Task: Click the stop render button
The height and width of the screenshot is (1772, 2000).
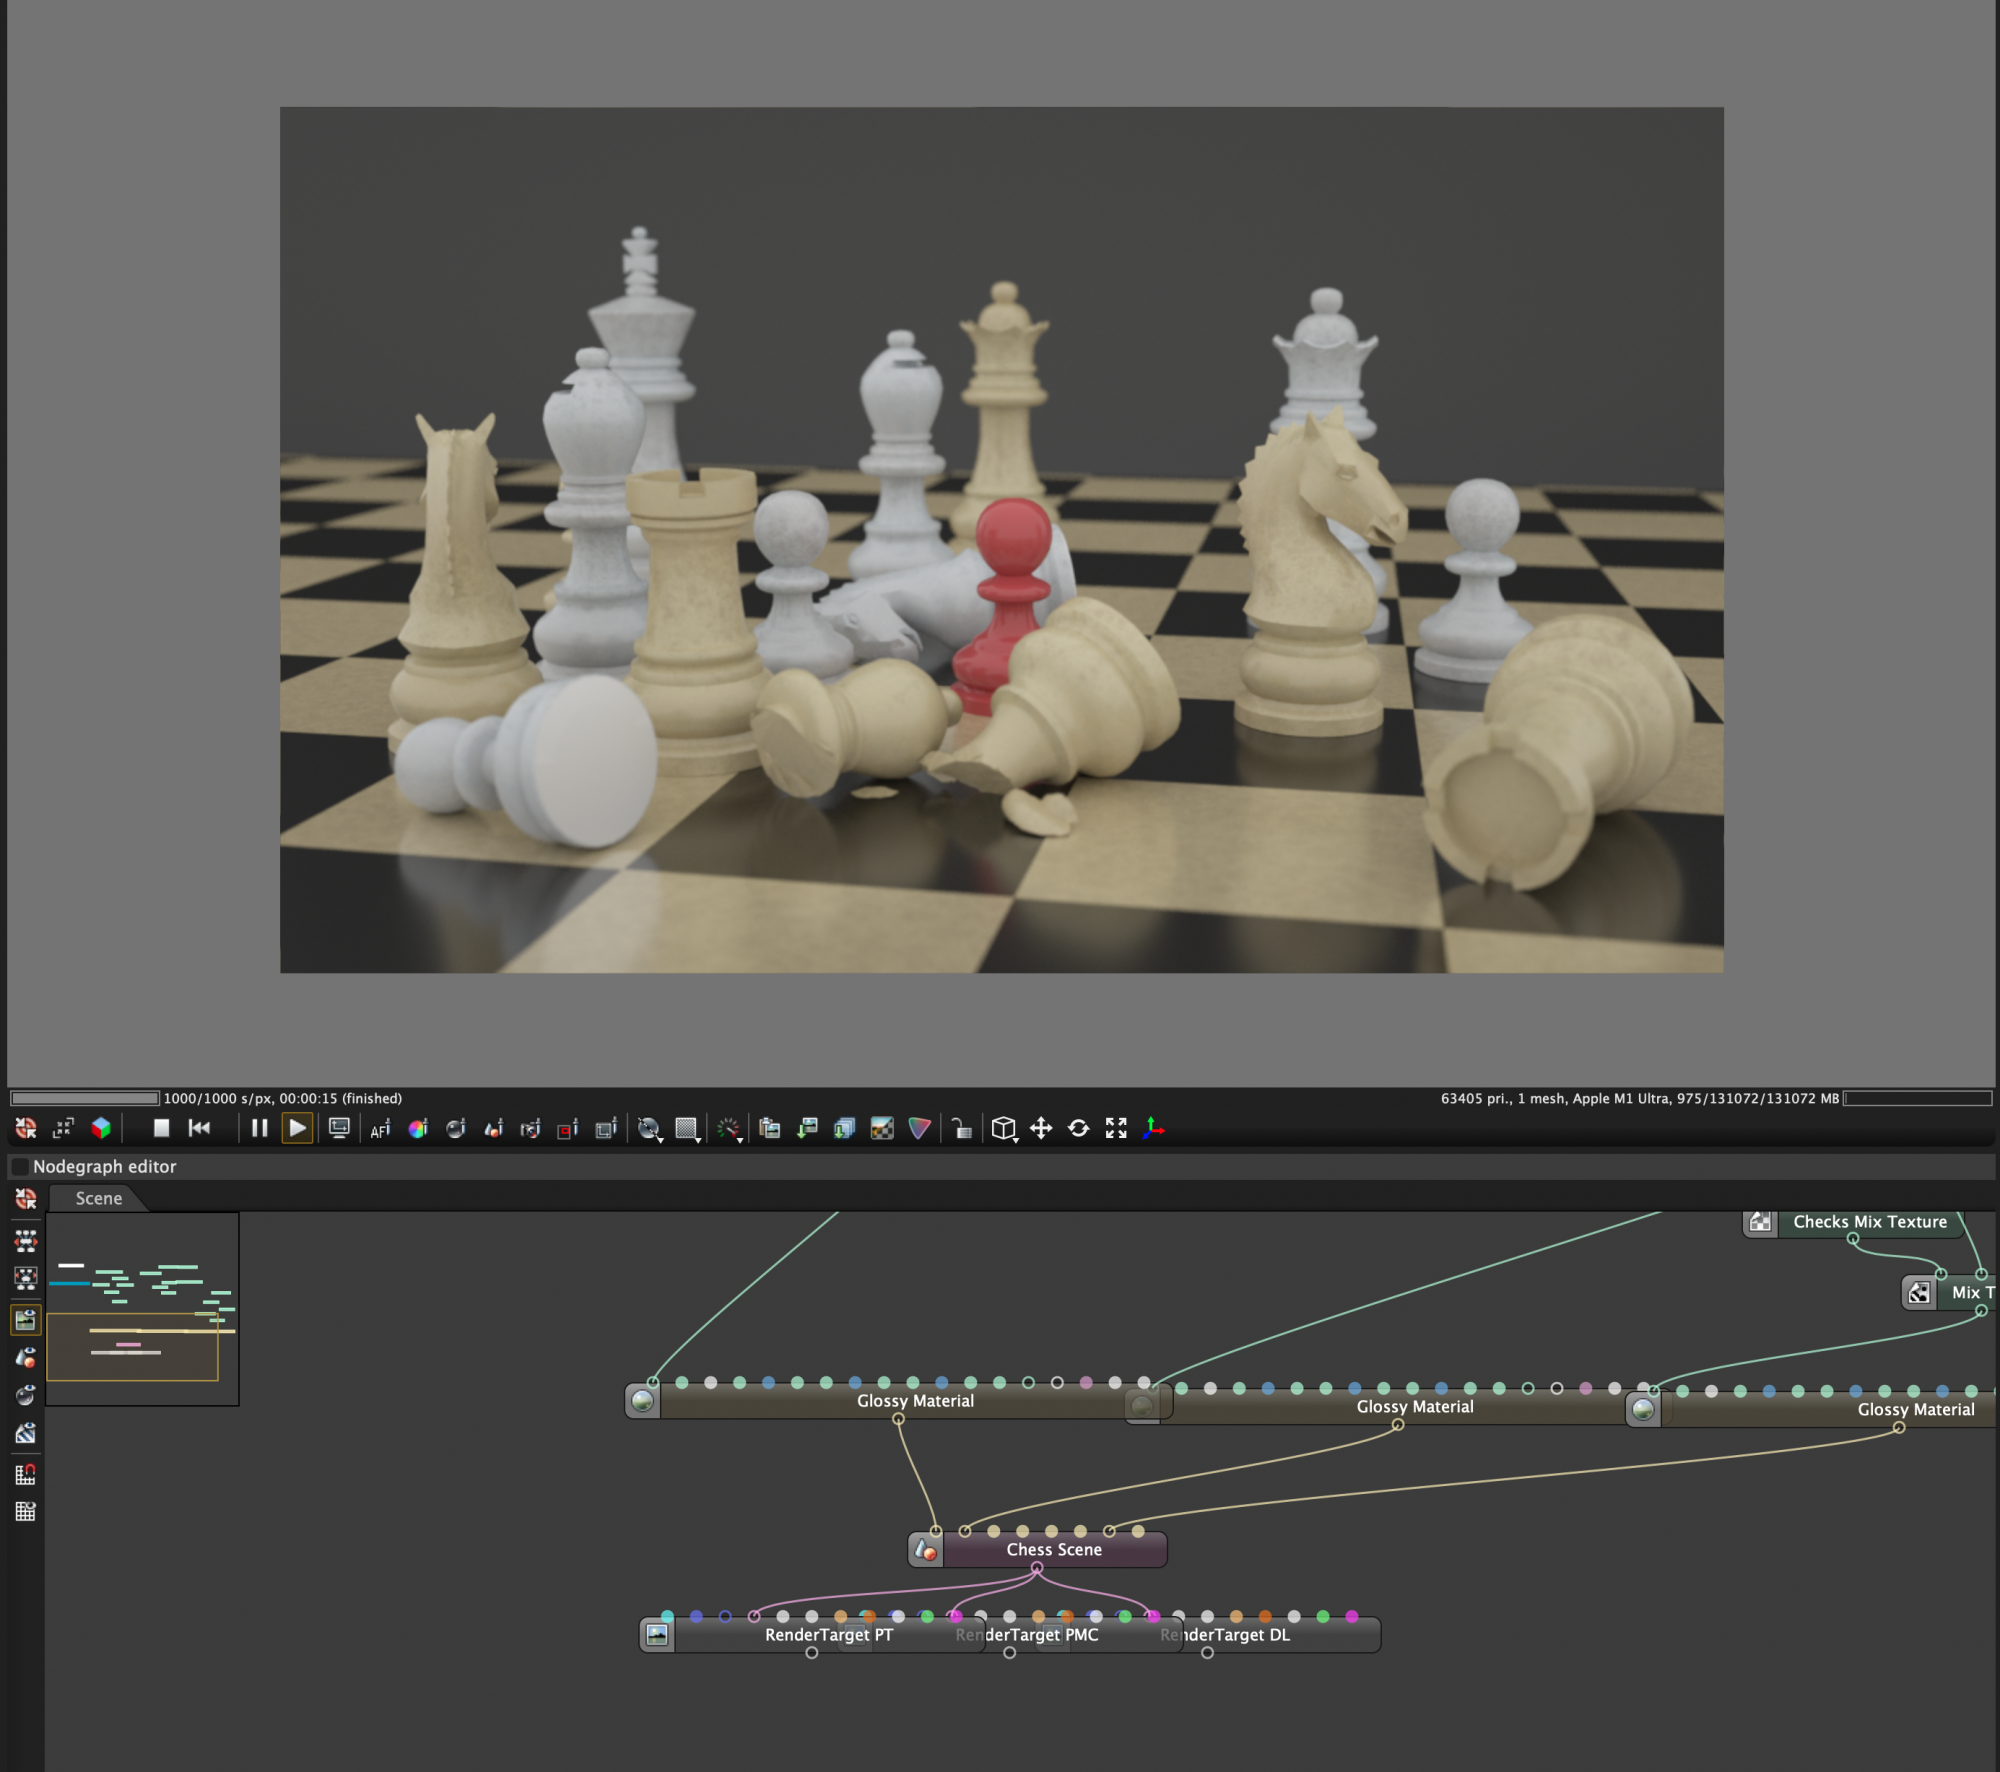Action: tap(161, 1128)
